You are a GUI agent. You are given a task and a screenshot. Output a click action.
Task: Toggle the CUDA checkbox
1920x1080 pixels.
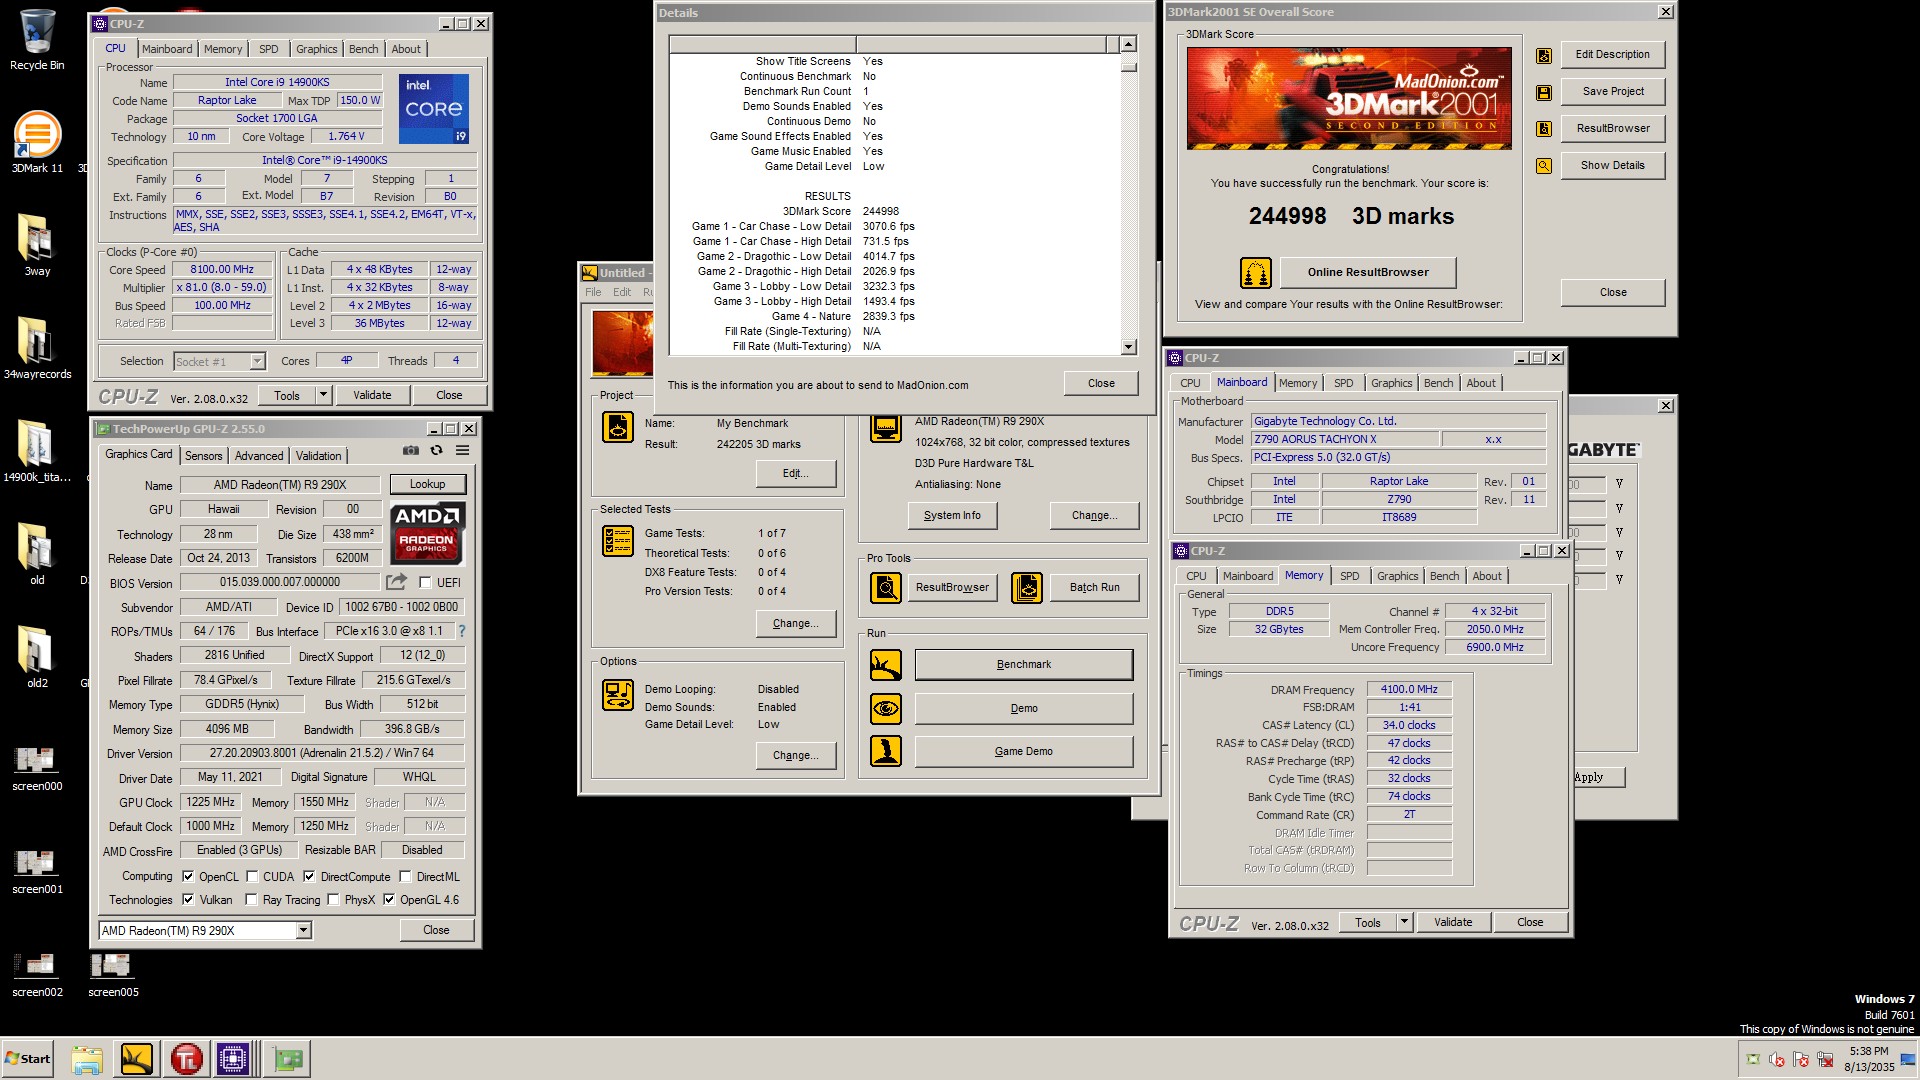(252, 876)
